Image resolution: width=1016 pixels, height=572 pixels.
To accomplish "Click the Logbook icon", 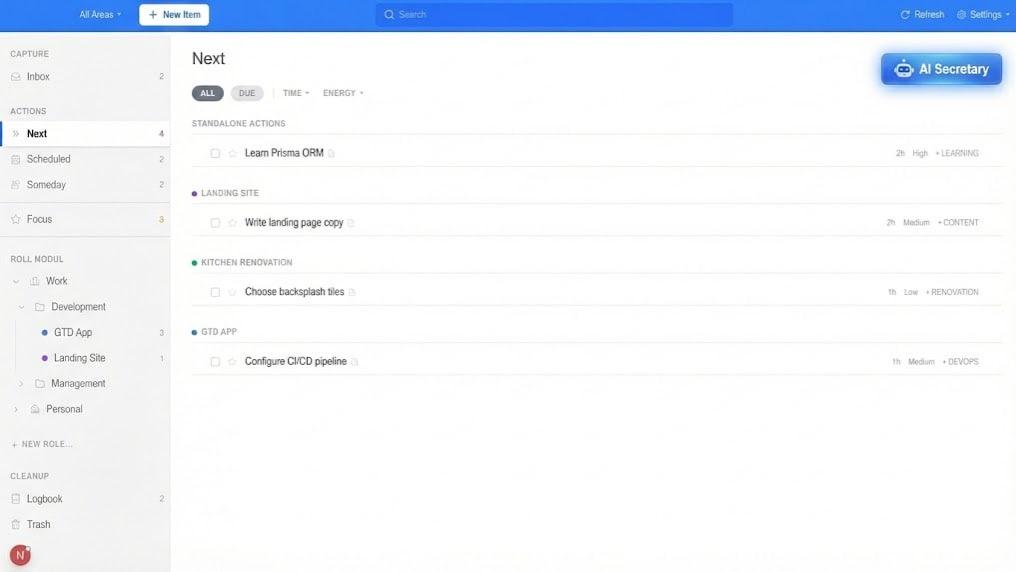I will 16,499.
